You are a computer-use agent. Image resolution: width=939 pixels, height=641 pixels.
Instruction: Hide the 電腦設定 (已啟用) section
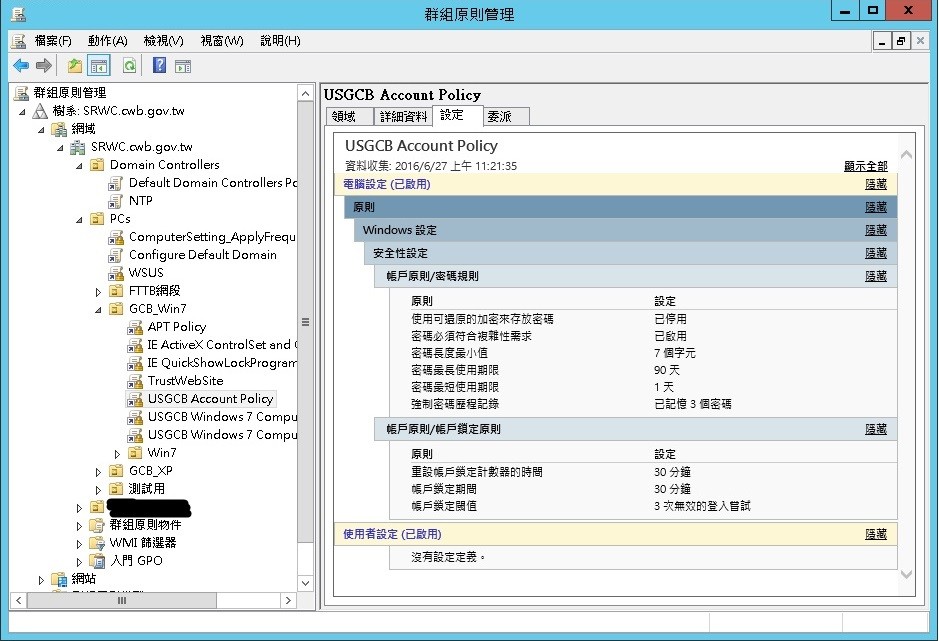(x=876, y=185)
